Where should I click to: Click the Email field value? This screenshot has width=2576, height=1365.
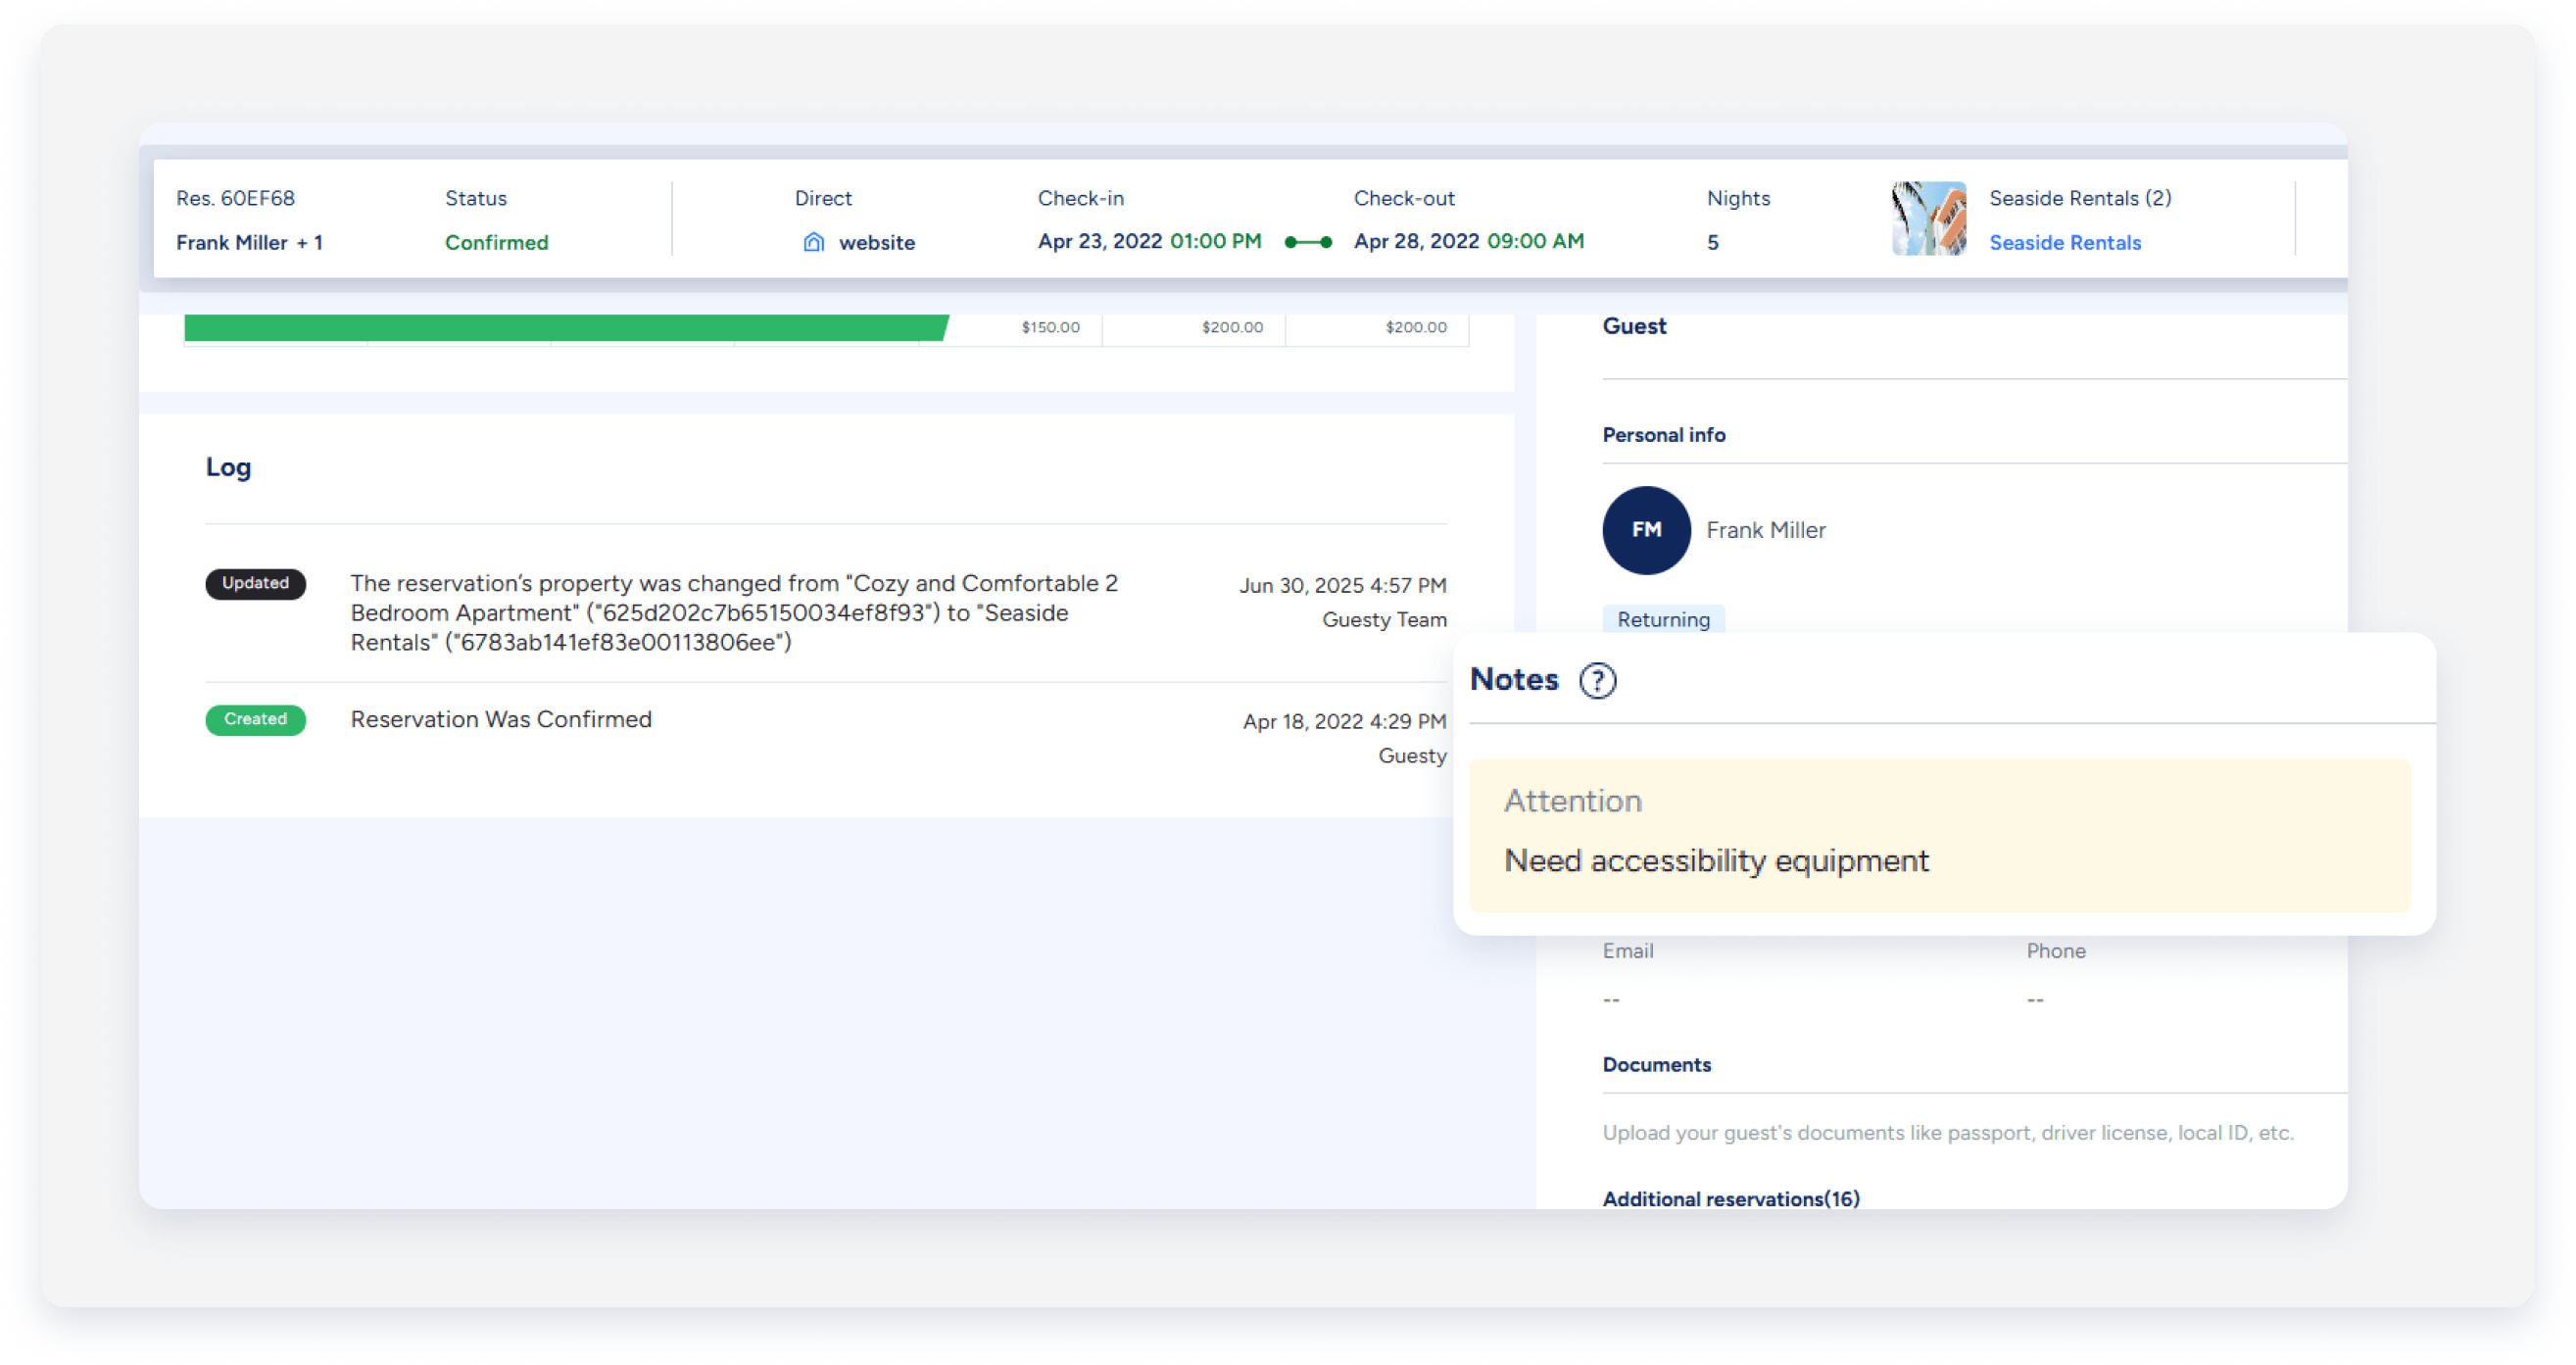point(1611,999)
